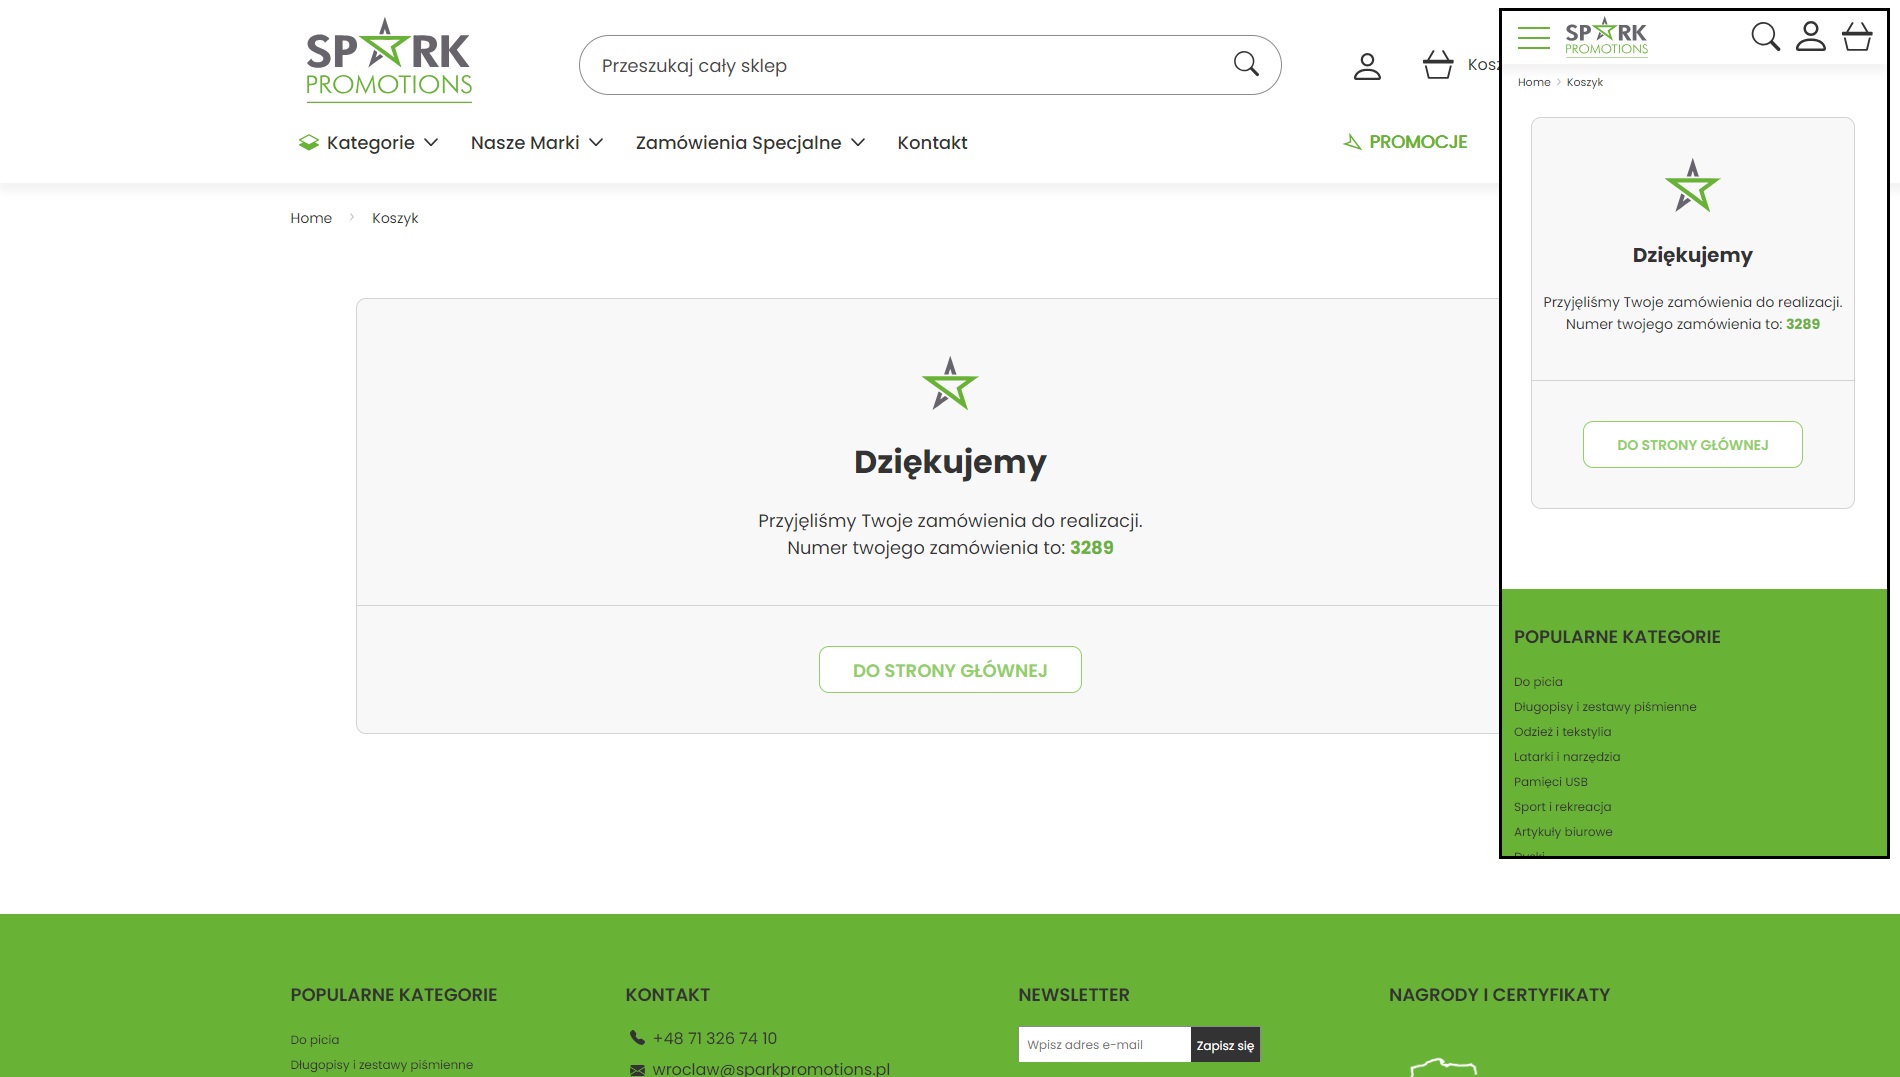This screenshot has height=1077, width=1900.
Task: Click the search icon in mobile preview
Action: [x=1765, y=37]
